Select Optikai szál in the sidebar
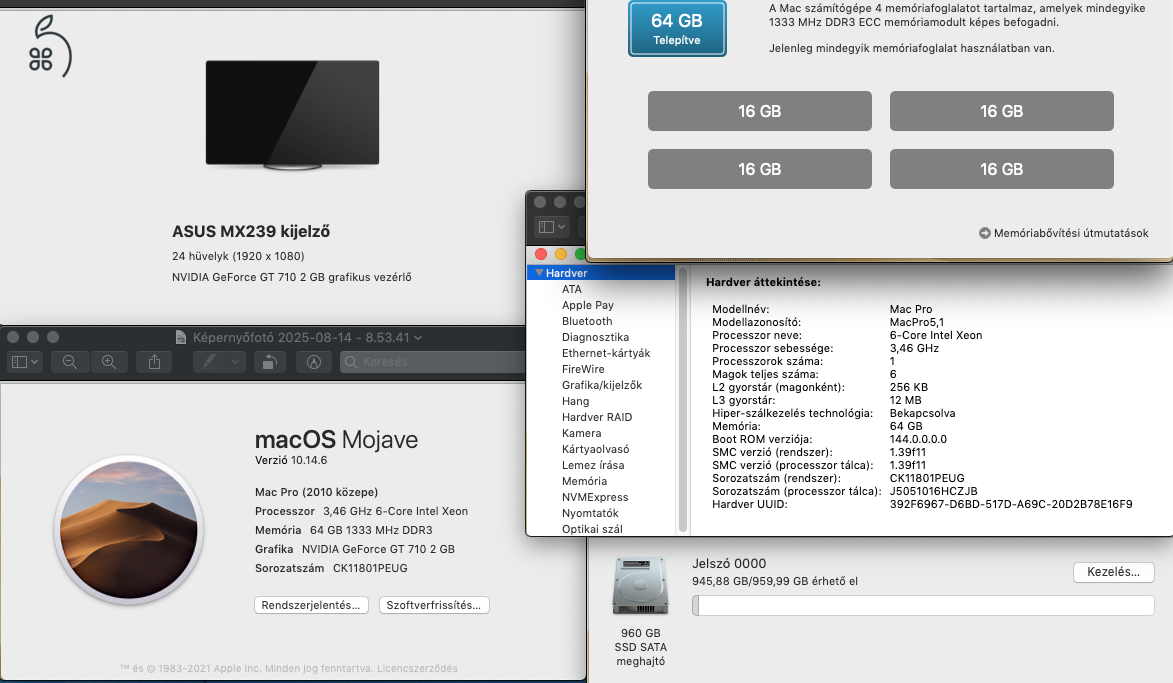 tap(592, 529)
